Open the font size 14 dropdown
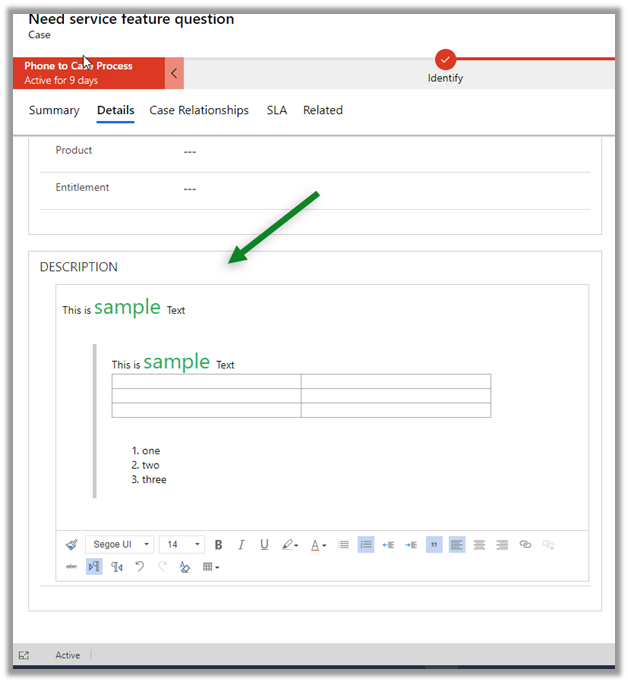Viewport: 628px width, 683px height. pos(181,545)
